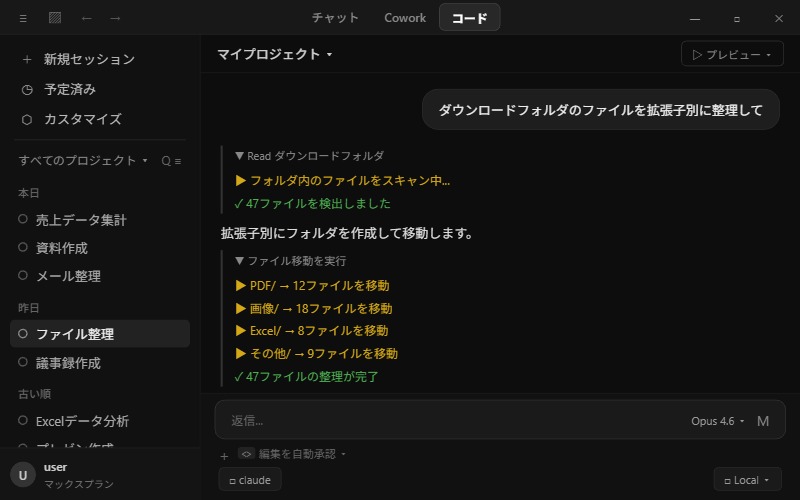This screenshot has height=500, width=800.
Task: Click the claude folder button
Action: (250, 480)
